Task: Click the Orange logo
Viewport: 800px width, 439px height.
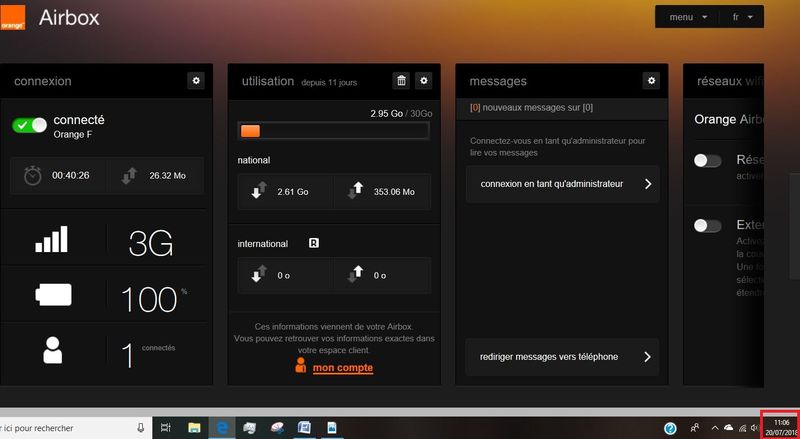Action: 13,18
